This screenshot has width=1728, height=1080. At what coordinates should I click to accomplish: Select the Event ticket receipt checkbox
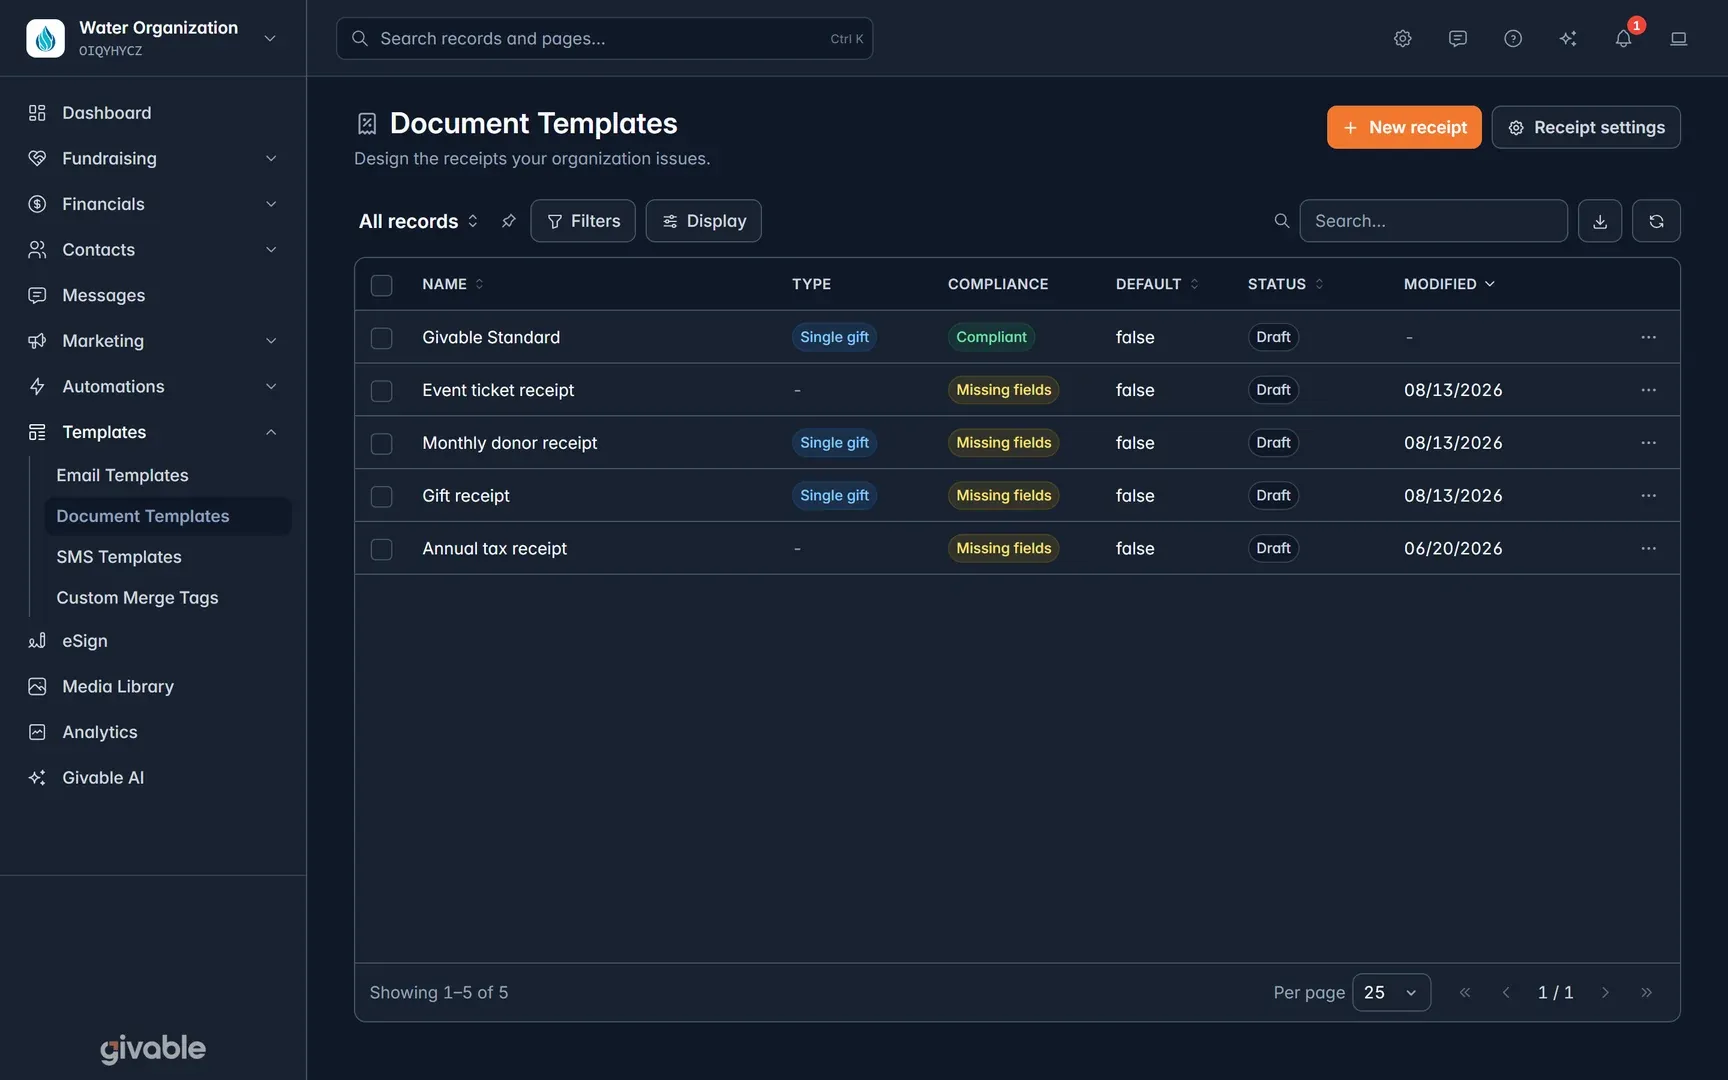(x=381, y=391)
